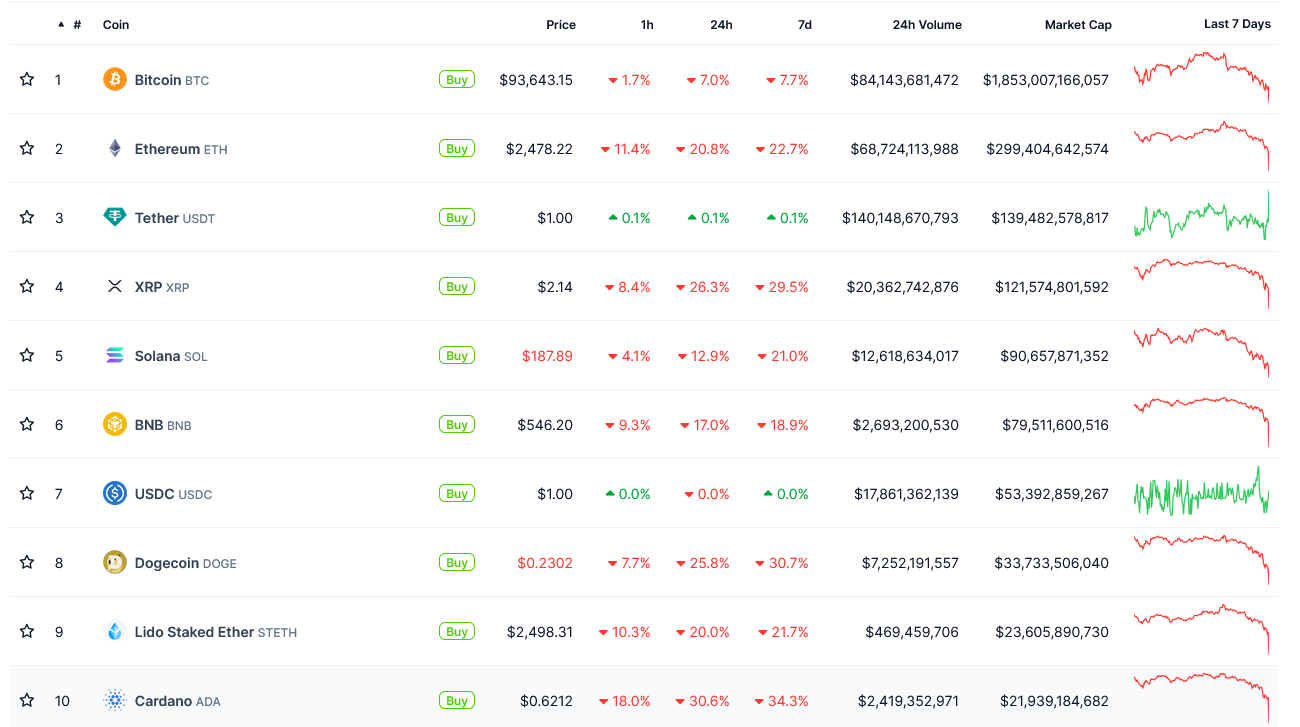The image size is (1300, 727).
Task: Click the Ethereum ETH logo icon
Action: [114, 148]
